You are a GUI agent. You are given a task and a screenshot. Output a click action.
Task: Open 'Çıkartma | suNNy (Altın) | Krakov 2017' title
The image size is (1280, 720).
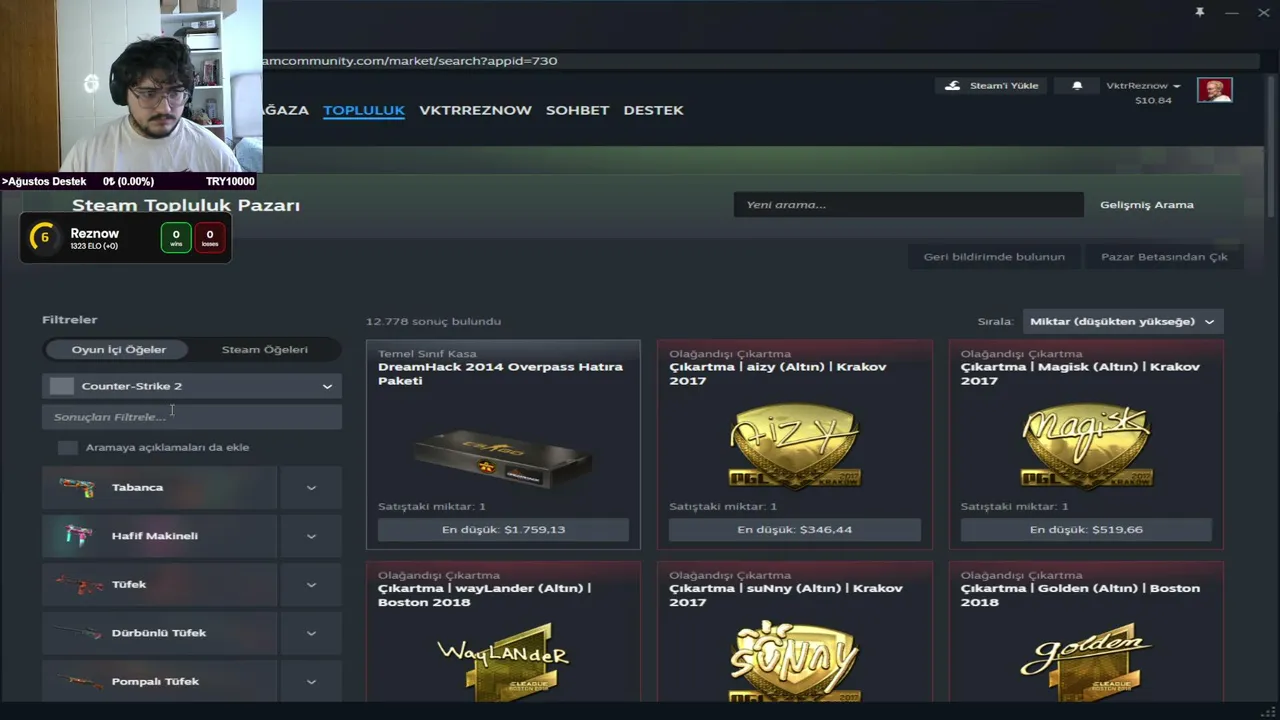tap(786, 595)
